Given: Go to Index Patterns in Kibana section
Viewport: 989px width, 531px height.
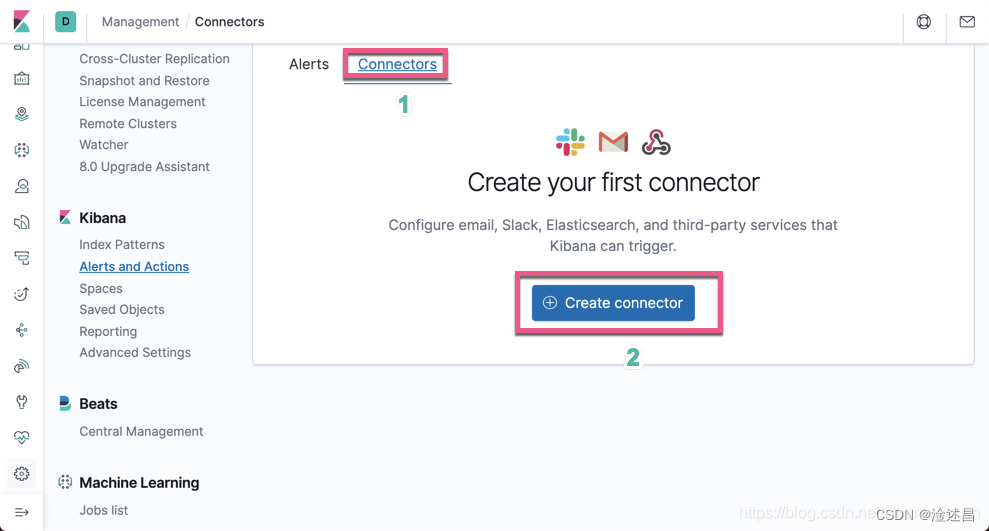Looking at the screenshot, I should (122, 245).
